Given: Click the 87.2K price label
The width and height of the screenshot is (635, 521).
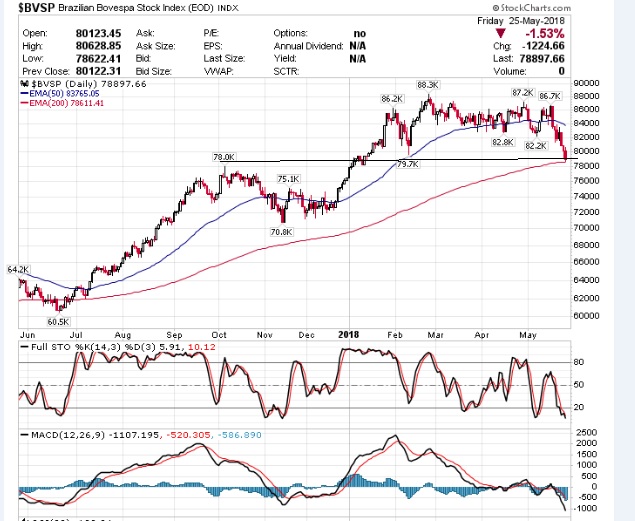Looking at the screenshot, I should pyautogui.click(x=523, y=93).
